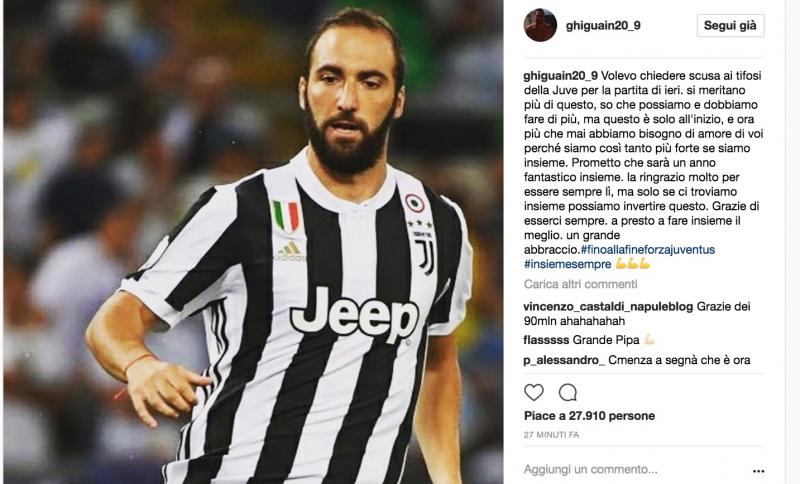Open ghiguain20_9 username in the post header

(x=603, y=26)
